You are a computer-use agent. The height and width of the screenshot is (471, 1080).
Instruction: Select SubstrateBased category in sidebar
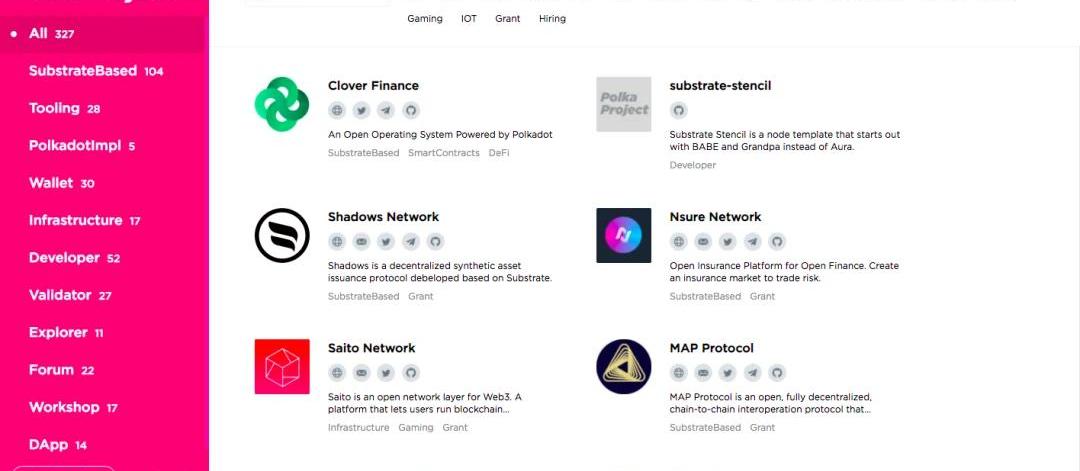click(95, 71)
